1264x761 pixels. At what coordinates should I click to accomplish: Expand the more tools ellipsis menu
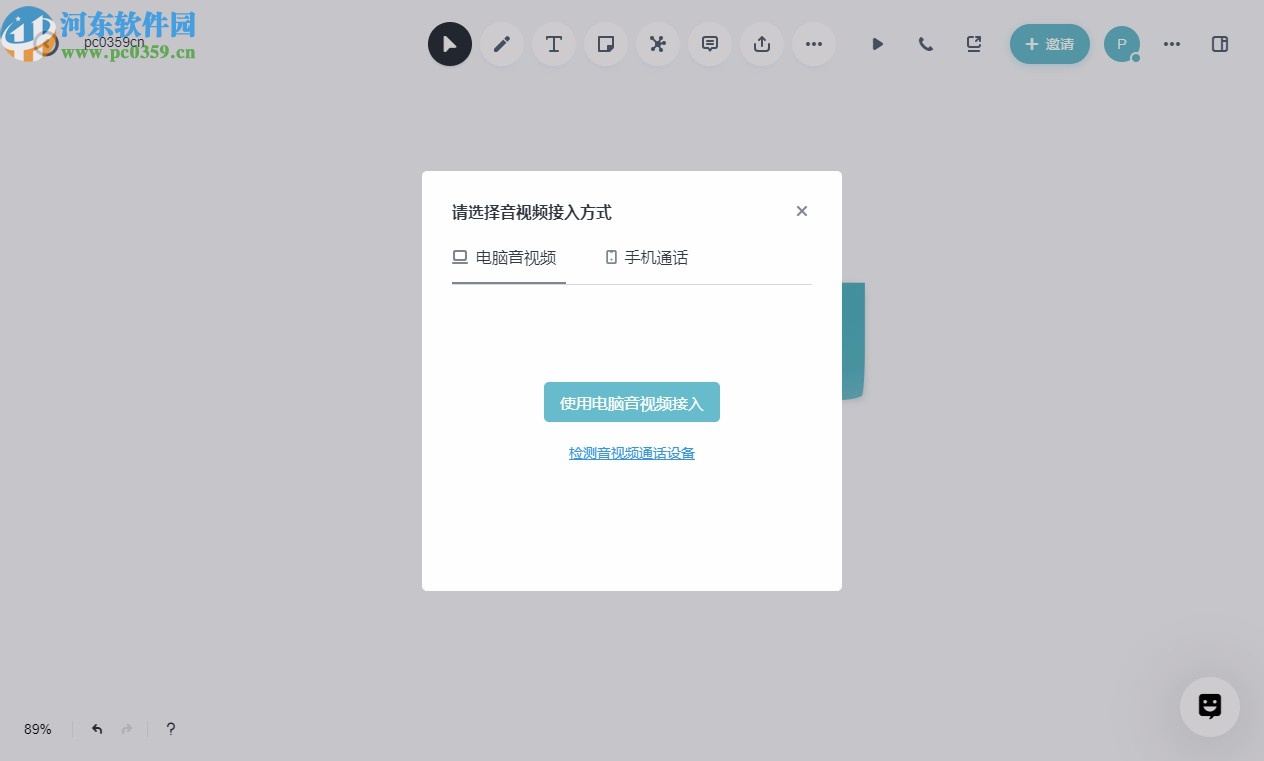coord(814,44)
